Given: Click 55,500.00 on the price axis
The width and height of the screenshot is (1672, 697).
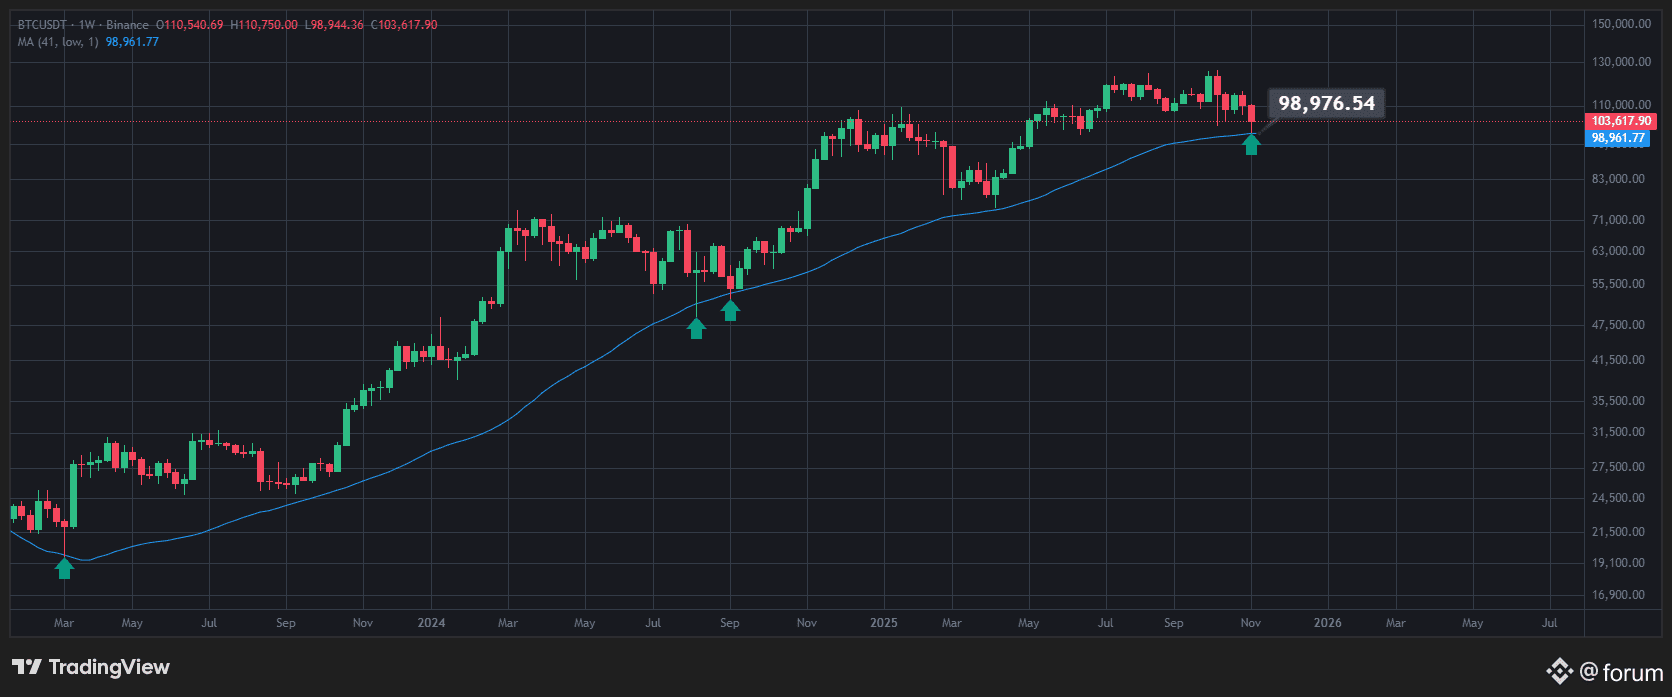Looking at the screenshot, I should click(1618, 284).
